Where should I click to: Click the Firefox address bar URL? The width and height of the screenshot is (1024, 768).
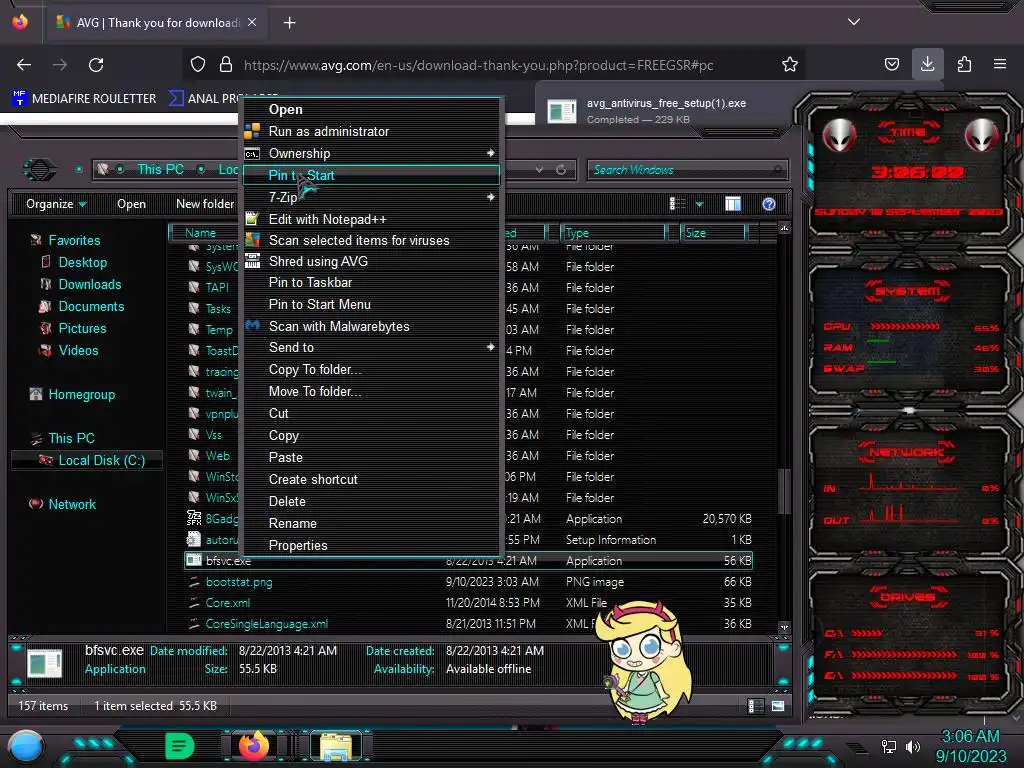click(478, 65)
